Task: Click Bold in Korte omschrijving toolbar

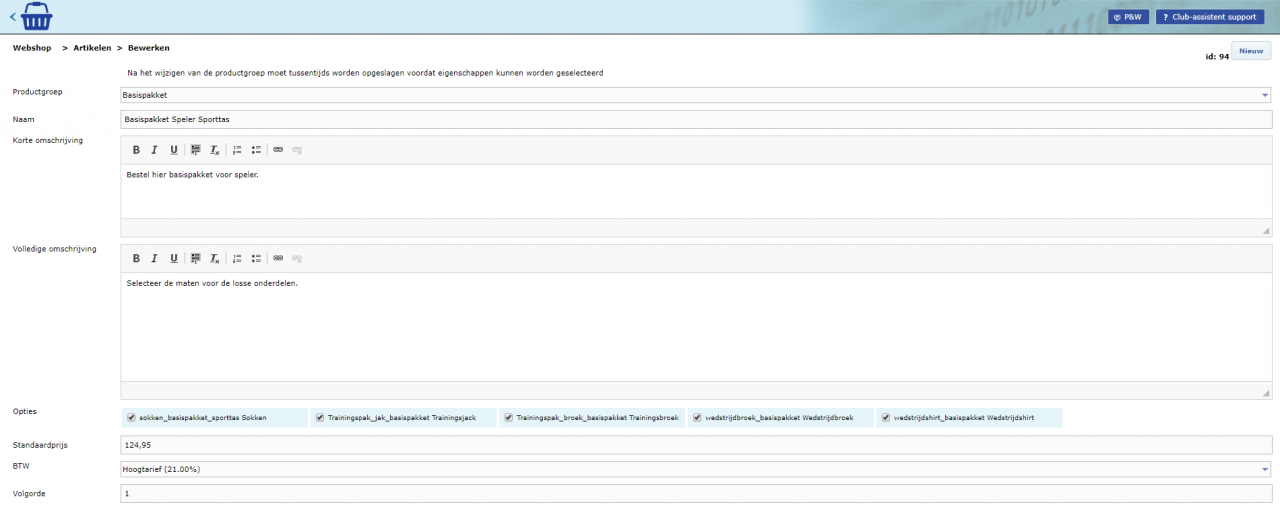Action: [x=136, y=150]
